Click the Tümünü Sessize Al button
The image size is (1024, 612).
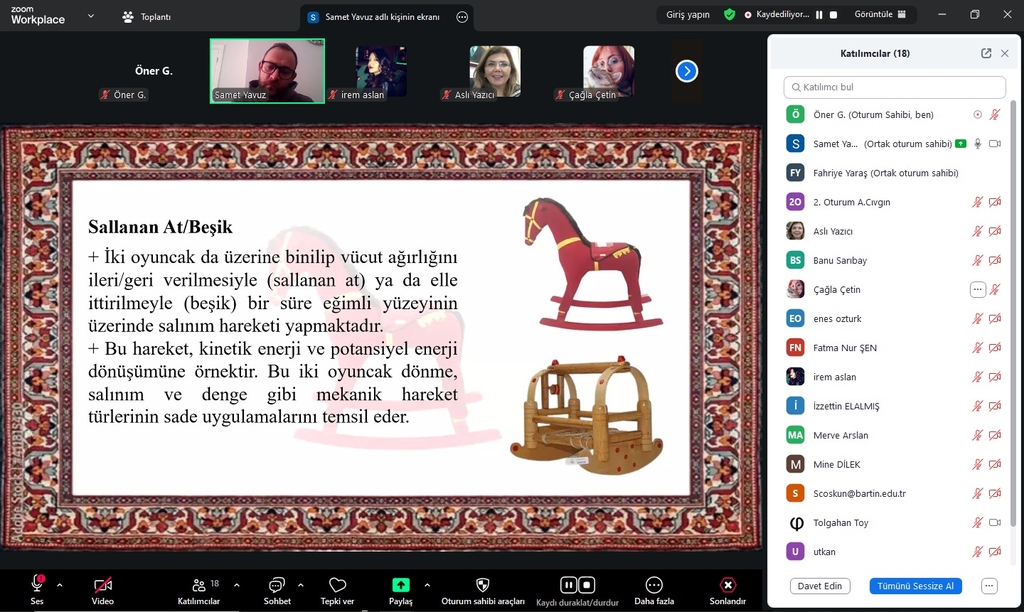(x=915, y=586)
